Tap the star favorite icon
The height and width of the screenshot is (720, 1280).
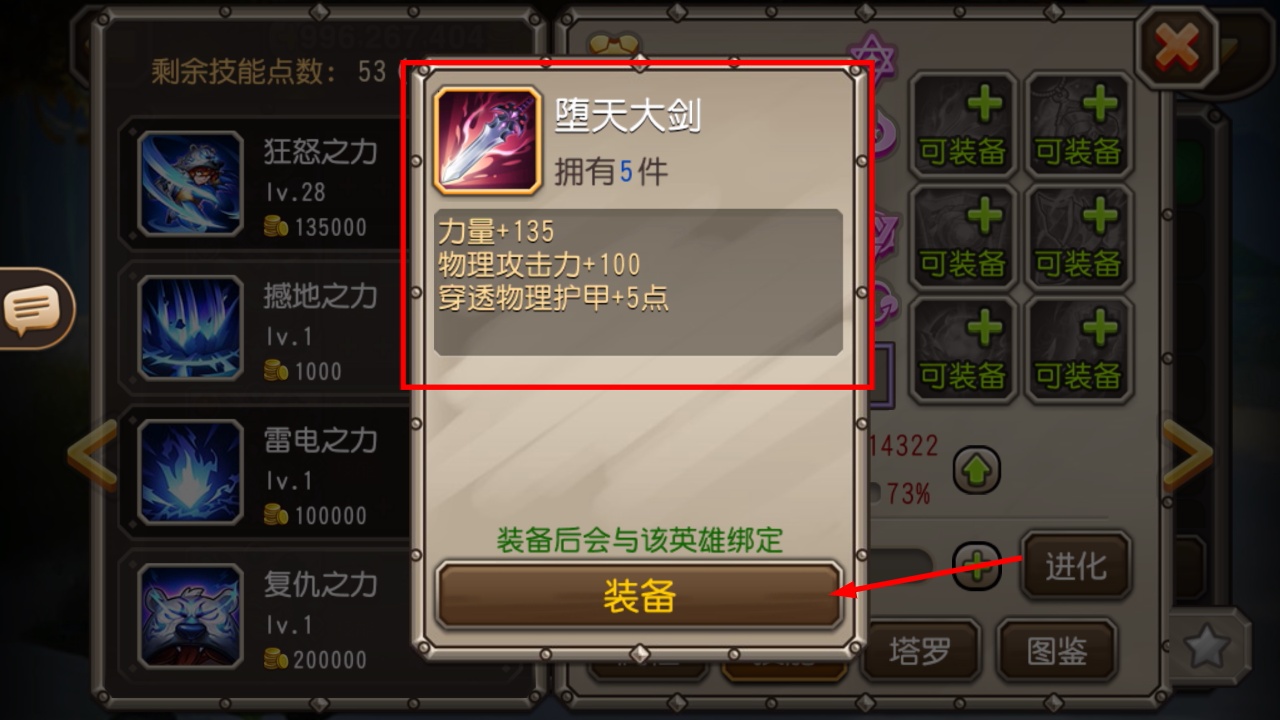pos(1206,648)
